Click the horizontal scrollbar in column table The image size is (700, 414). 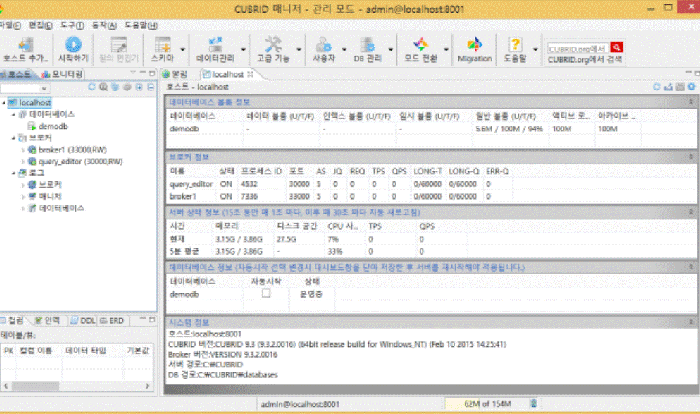pos(77,386)
